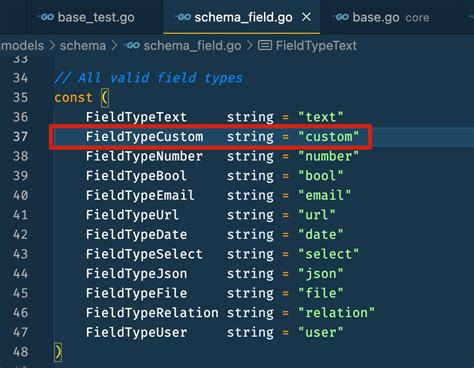Open schema_field.go breadcrumb item
The height and width of the screenshot is (368, 474).
click(192, 46)
